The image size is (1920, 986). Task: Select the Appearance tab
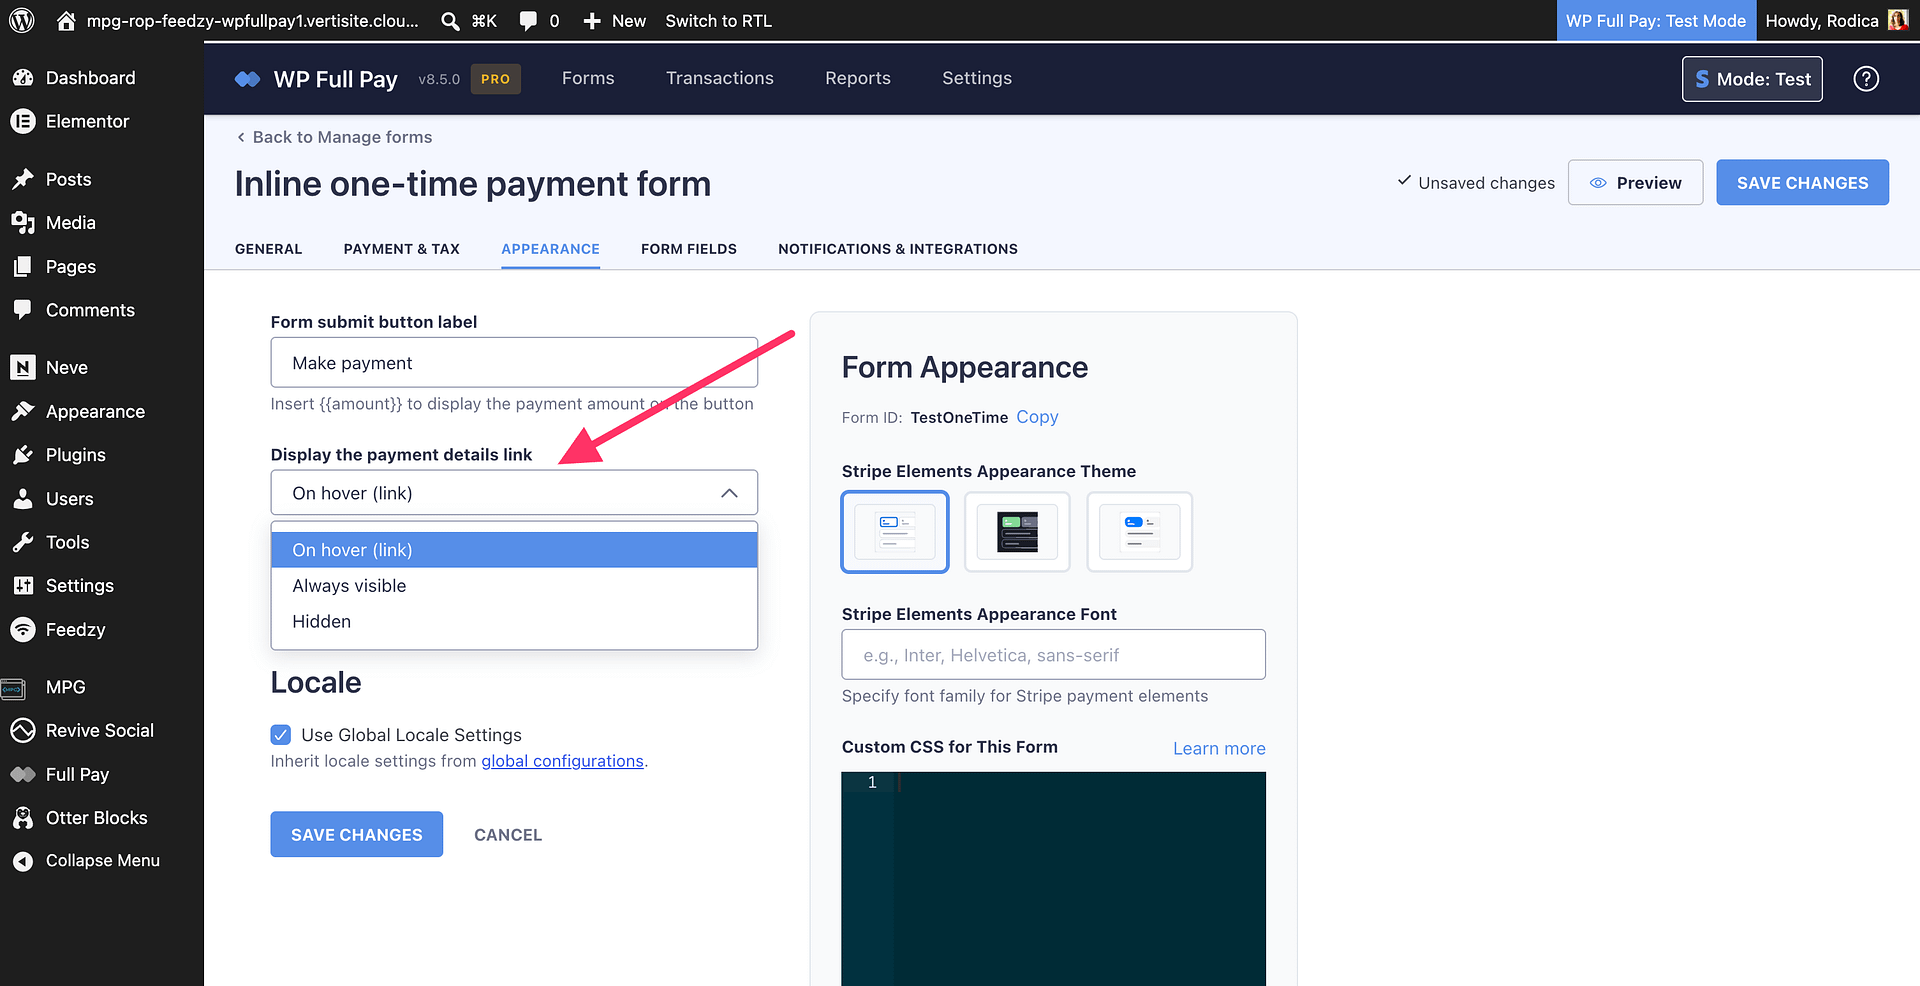(x=551, y=249)
